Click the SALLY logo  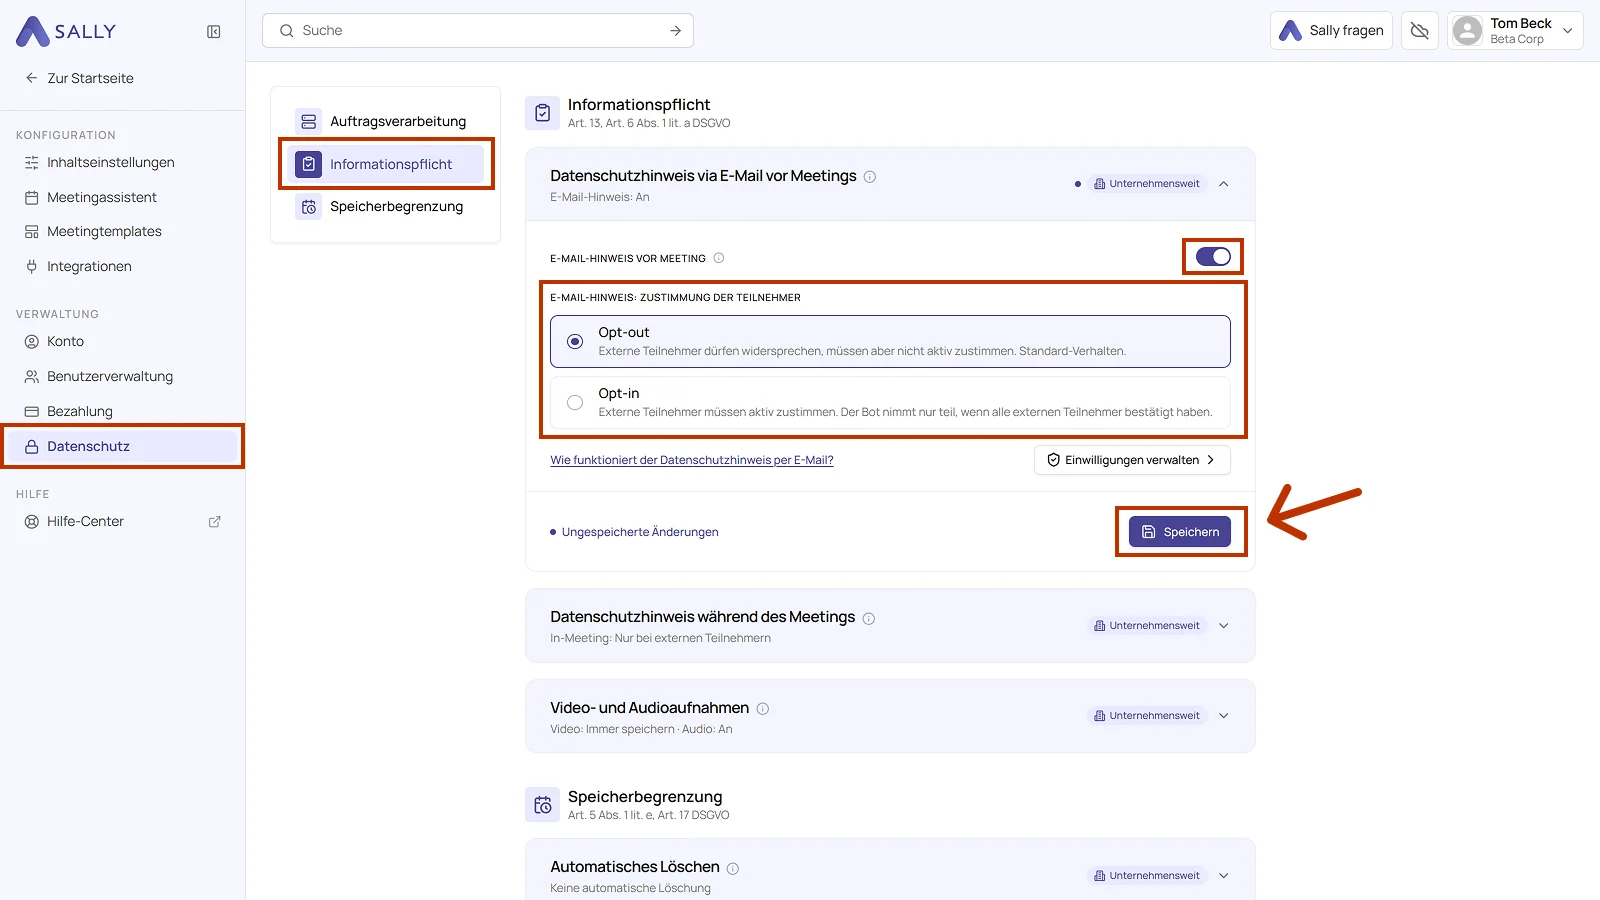click(66, 32)
